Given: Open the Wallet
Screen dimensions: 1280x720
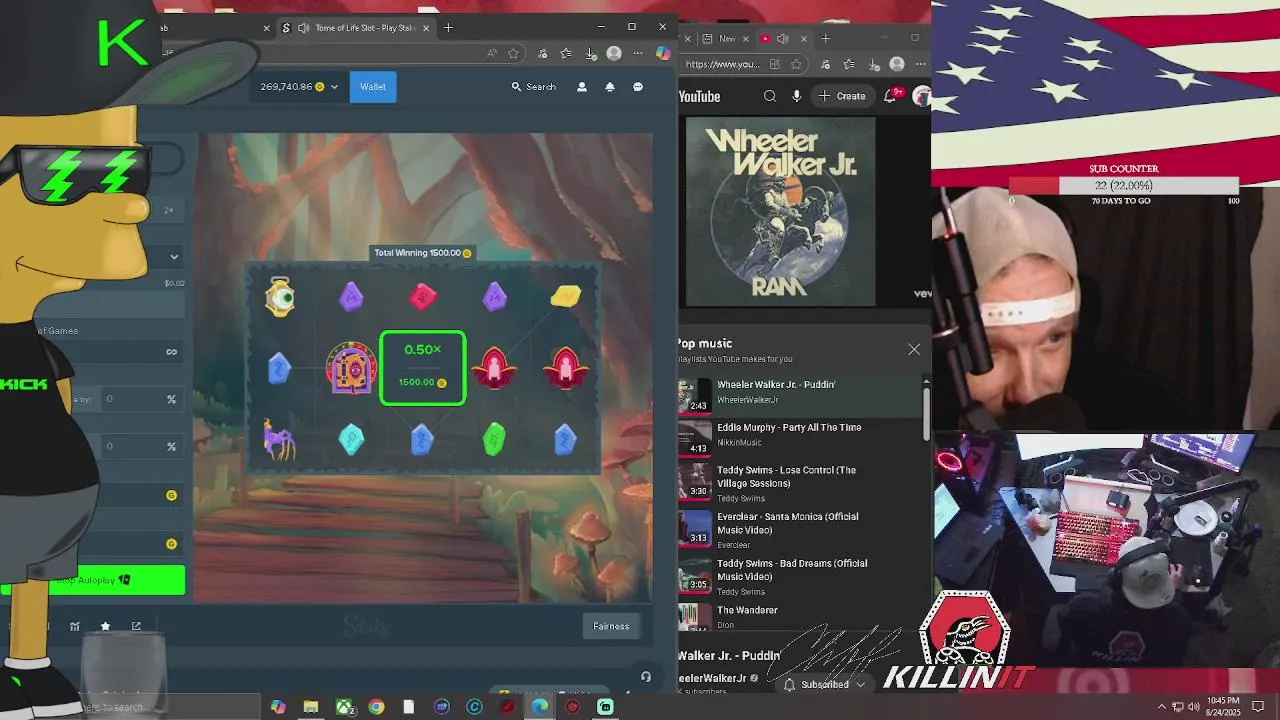Looking at the screenshot, I should point(373,87).
